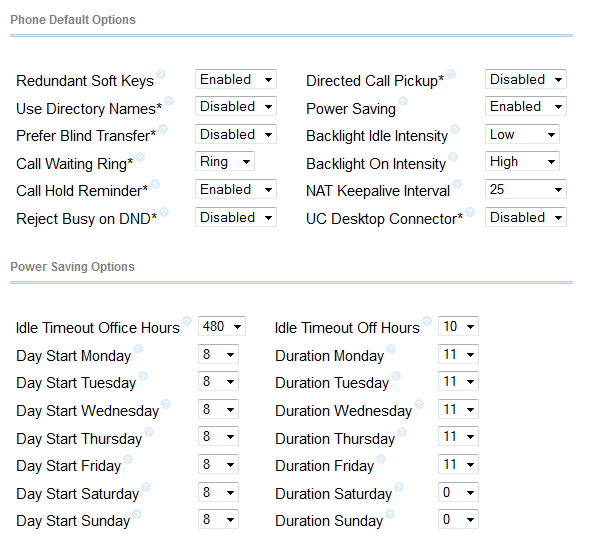611x548 pixels.
Task: Click help icon beside Redundant Soft Keys
Action: 161,74
